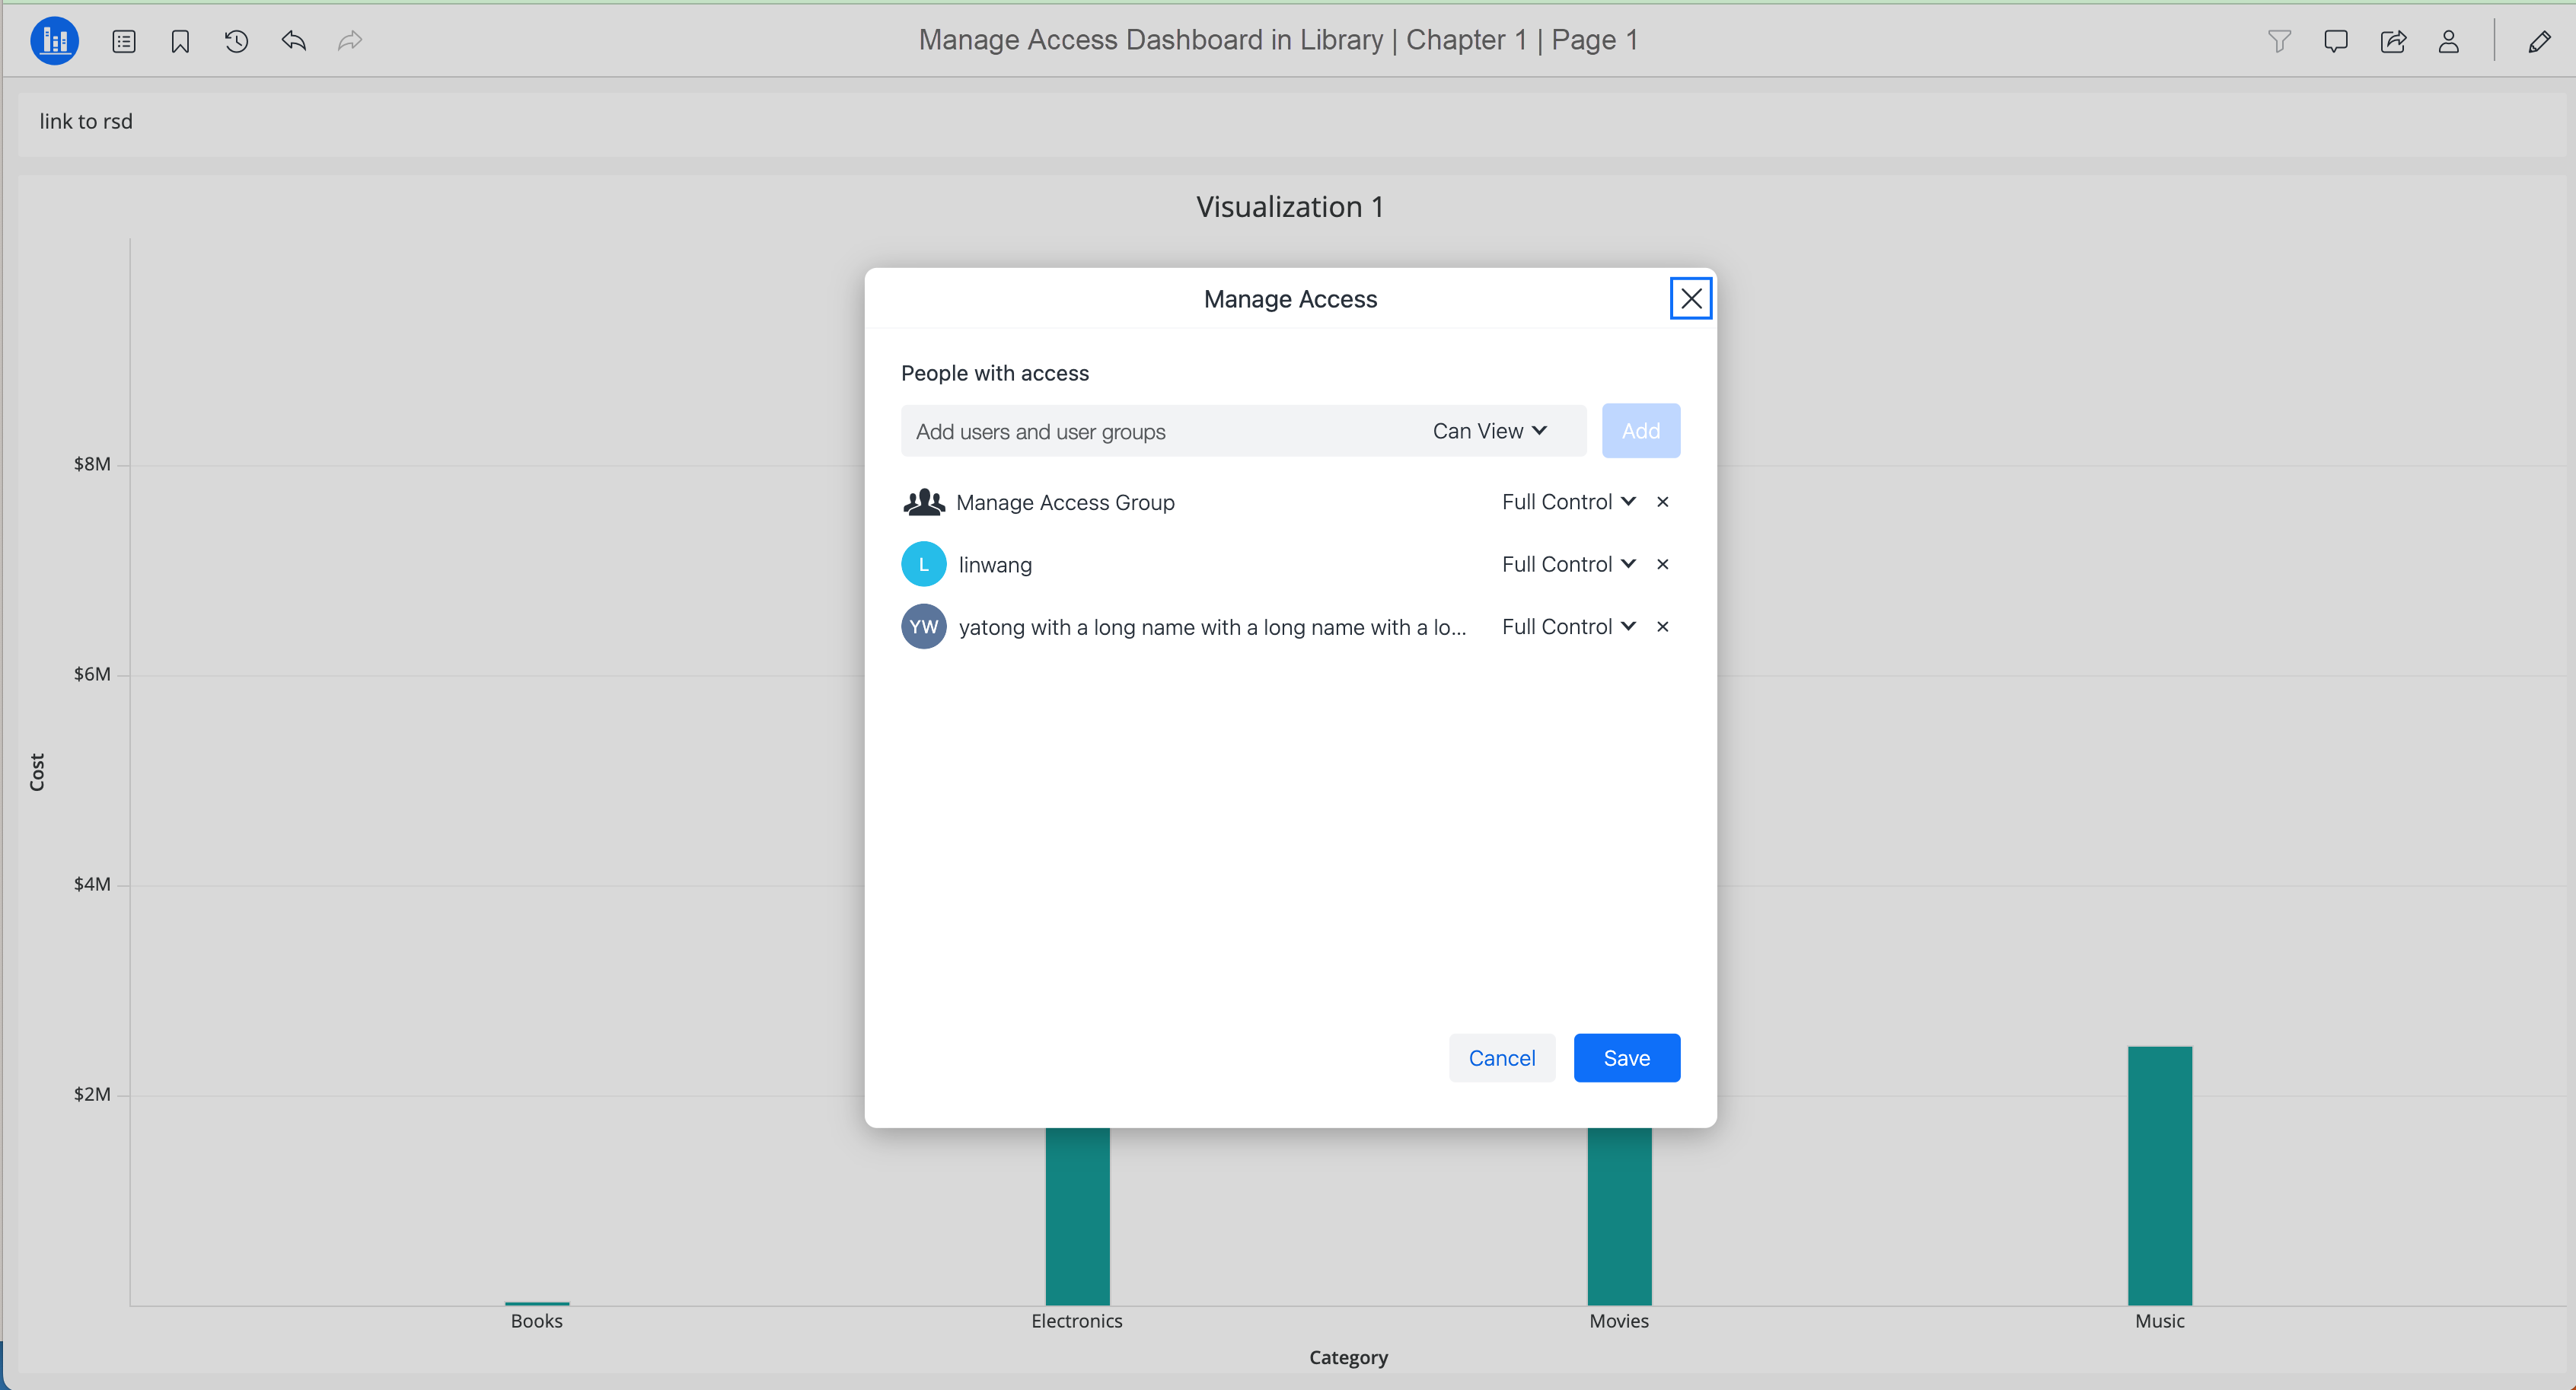Click the Save button
Viewport: 2576px width, 1390px height.
(x=1626, y=1058)
